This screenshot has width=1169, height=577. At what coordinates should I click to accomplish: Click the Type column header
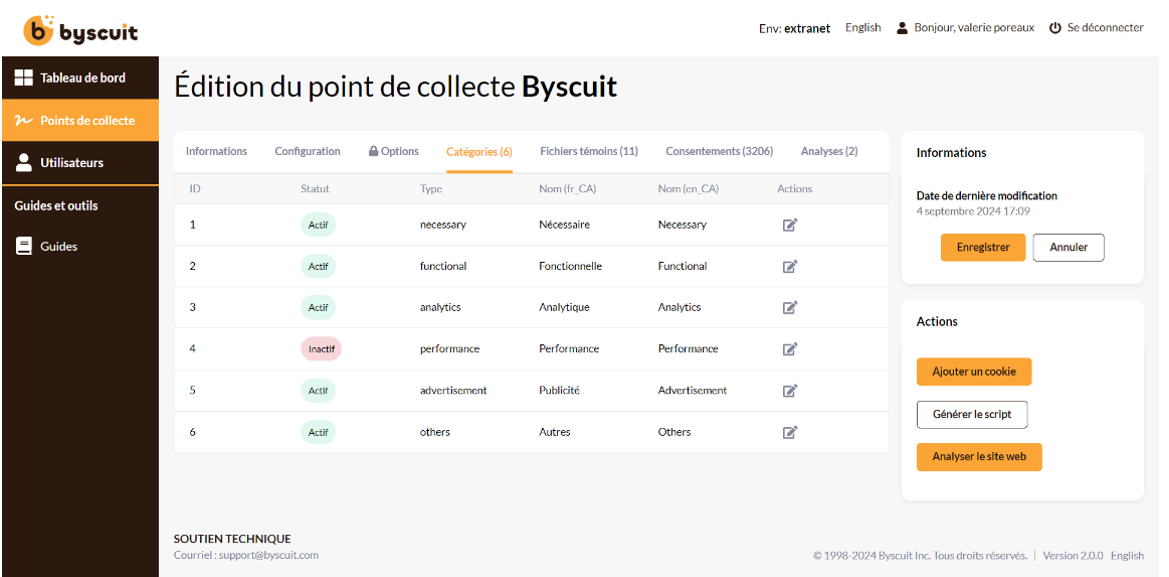431,189
